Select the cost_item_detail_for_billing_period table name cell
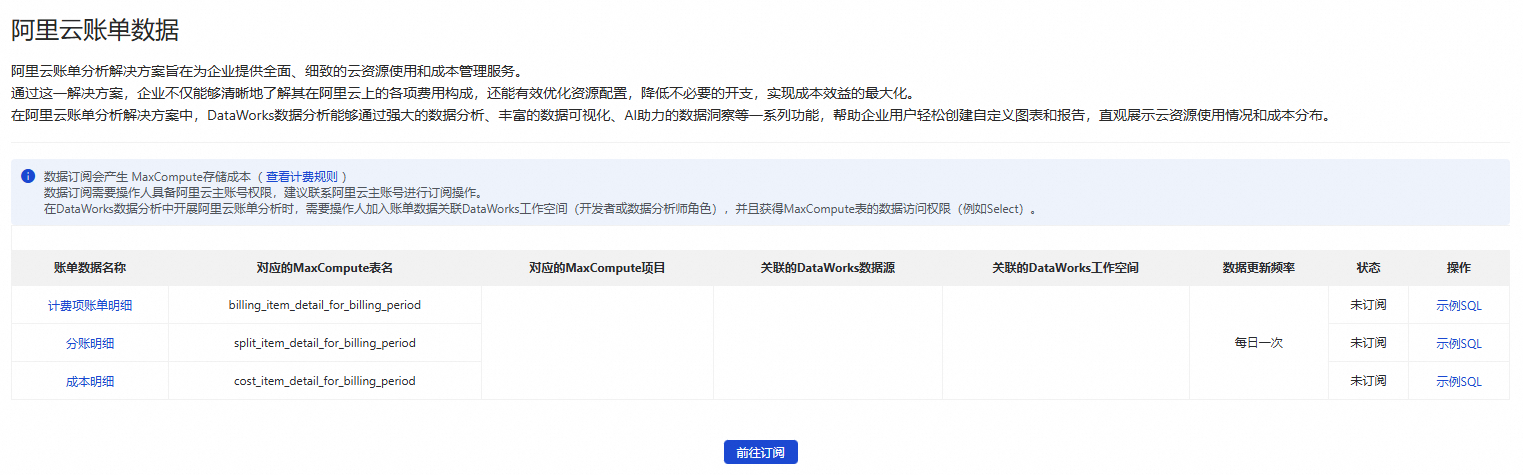1523x475 pixels. 325,381
